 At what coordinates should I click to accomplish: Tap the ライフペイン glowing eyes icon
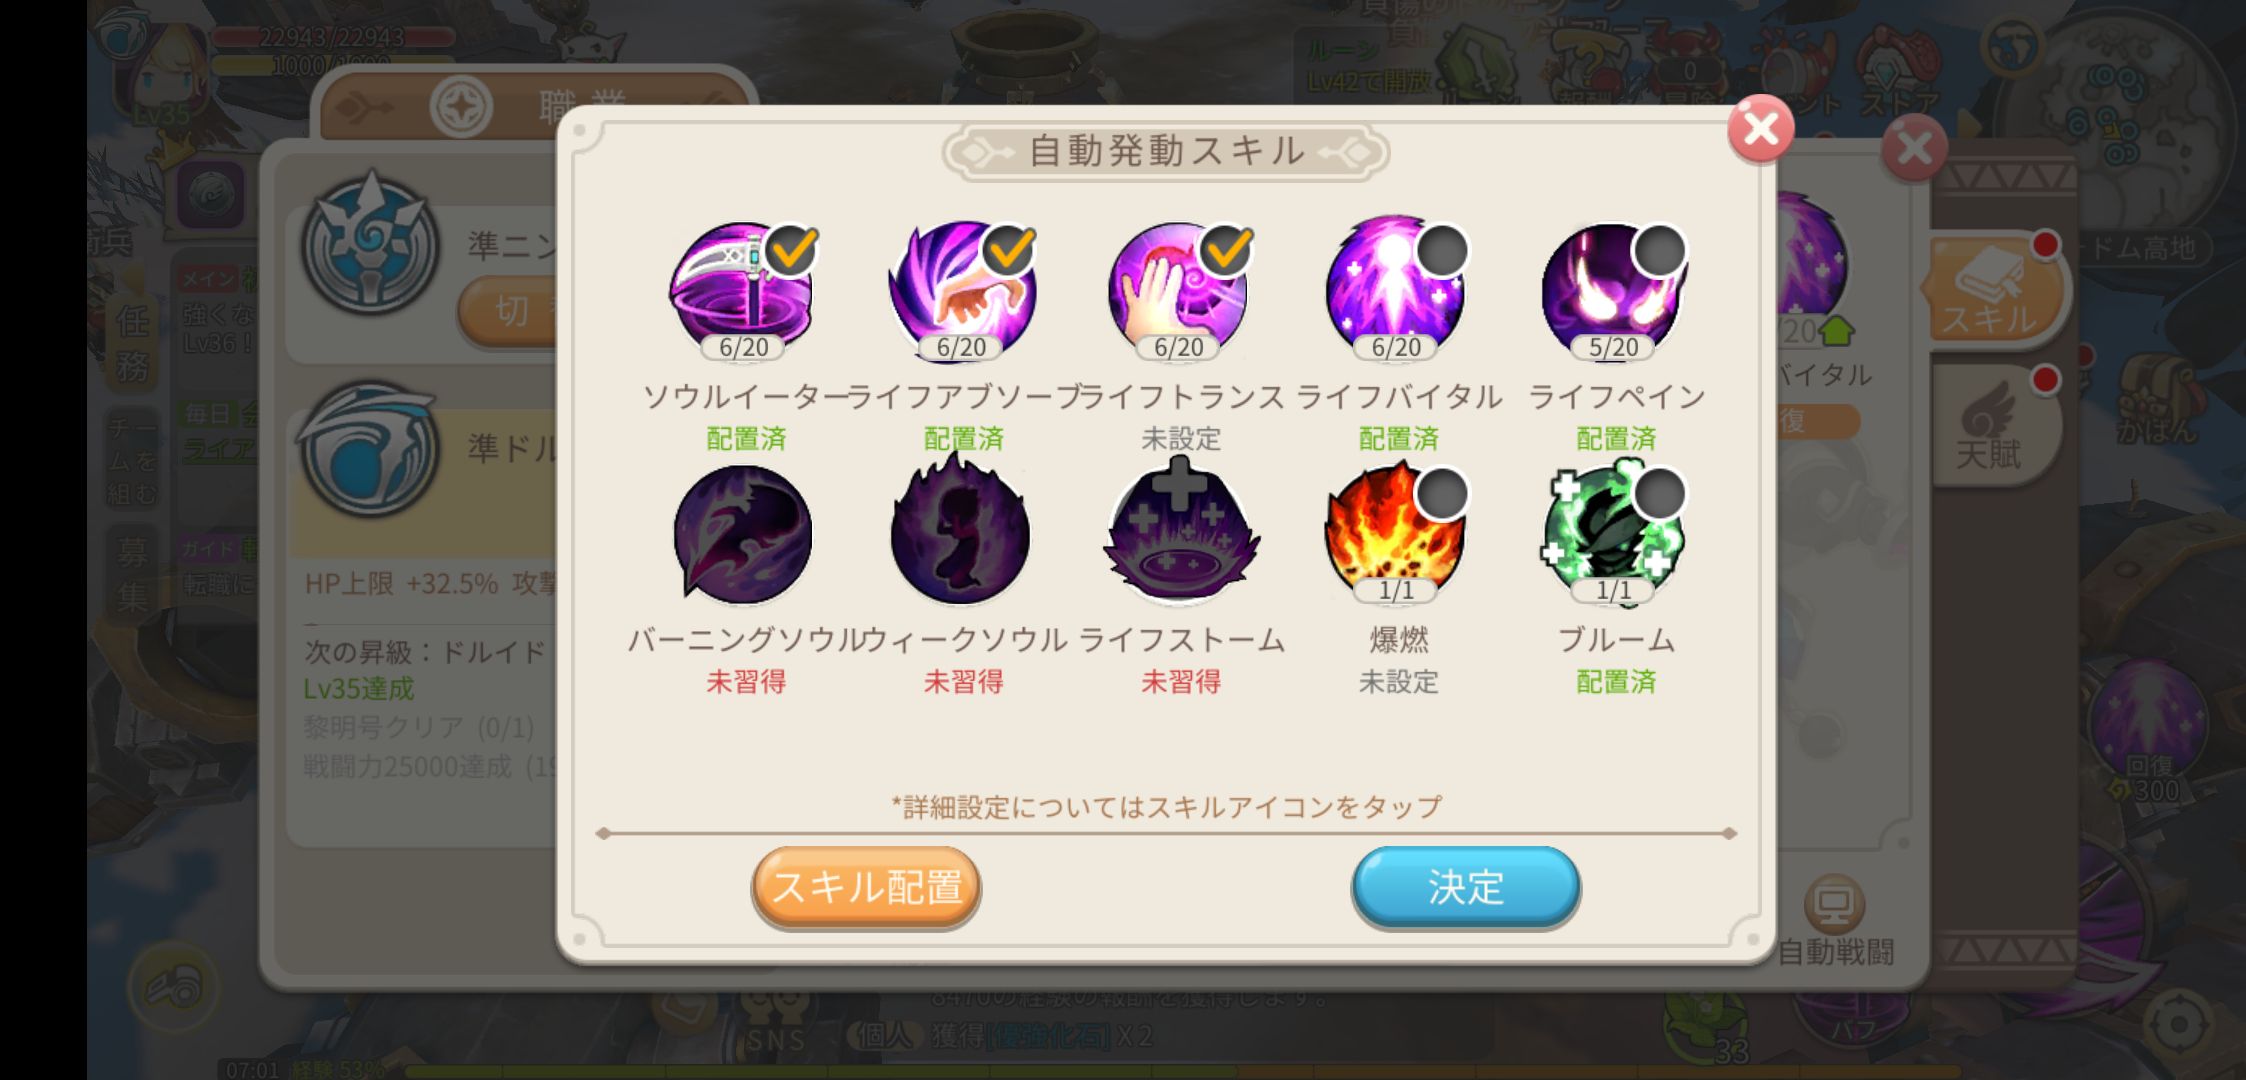pos(1613,292)
